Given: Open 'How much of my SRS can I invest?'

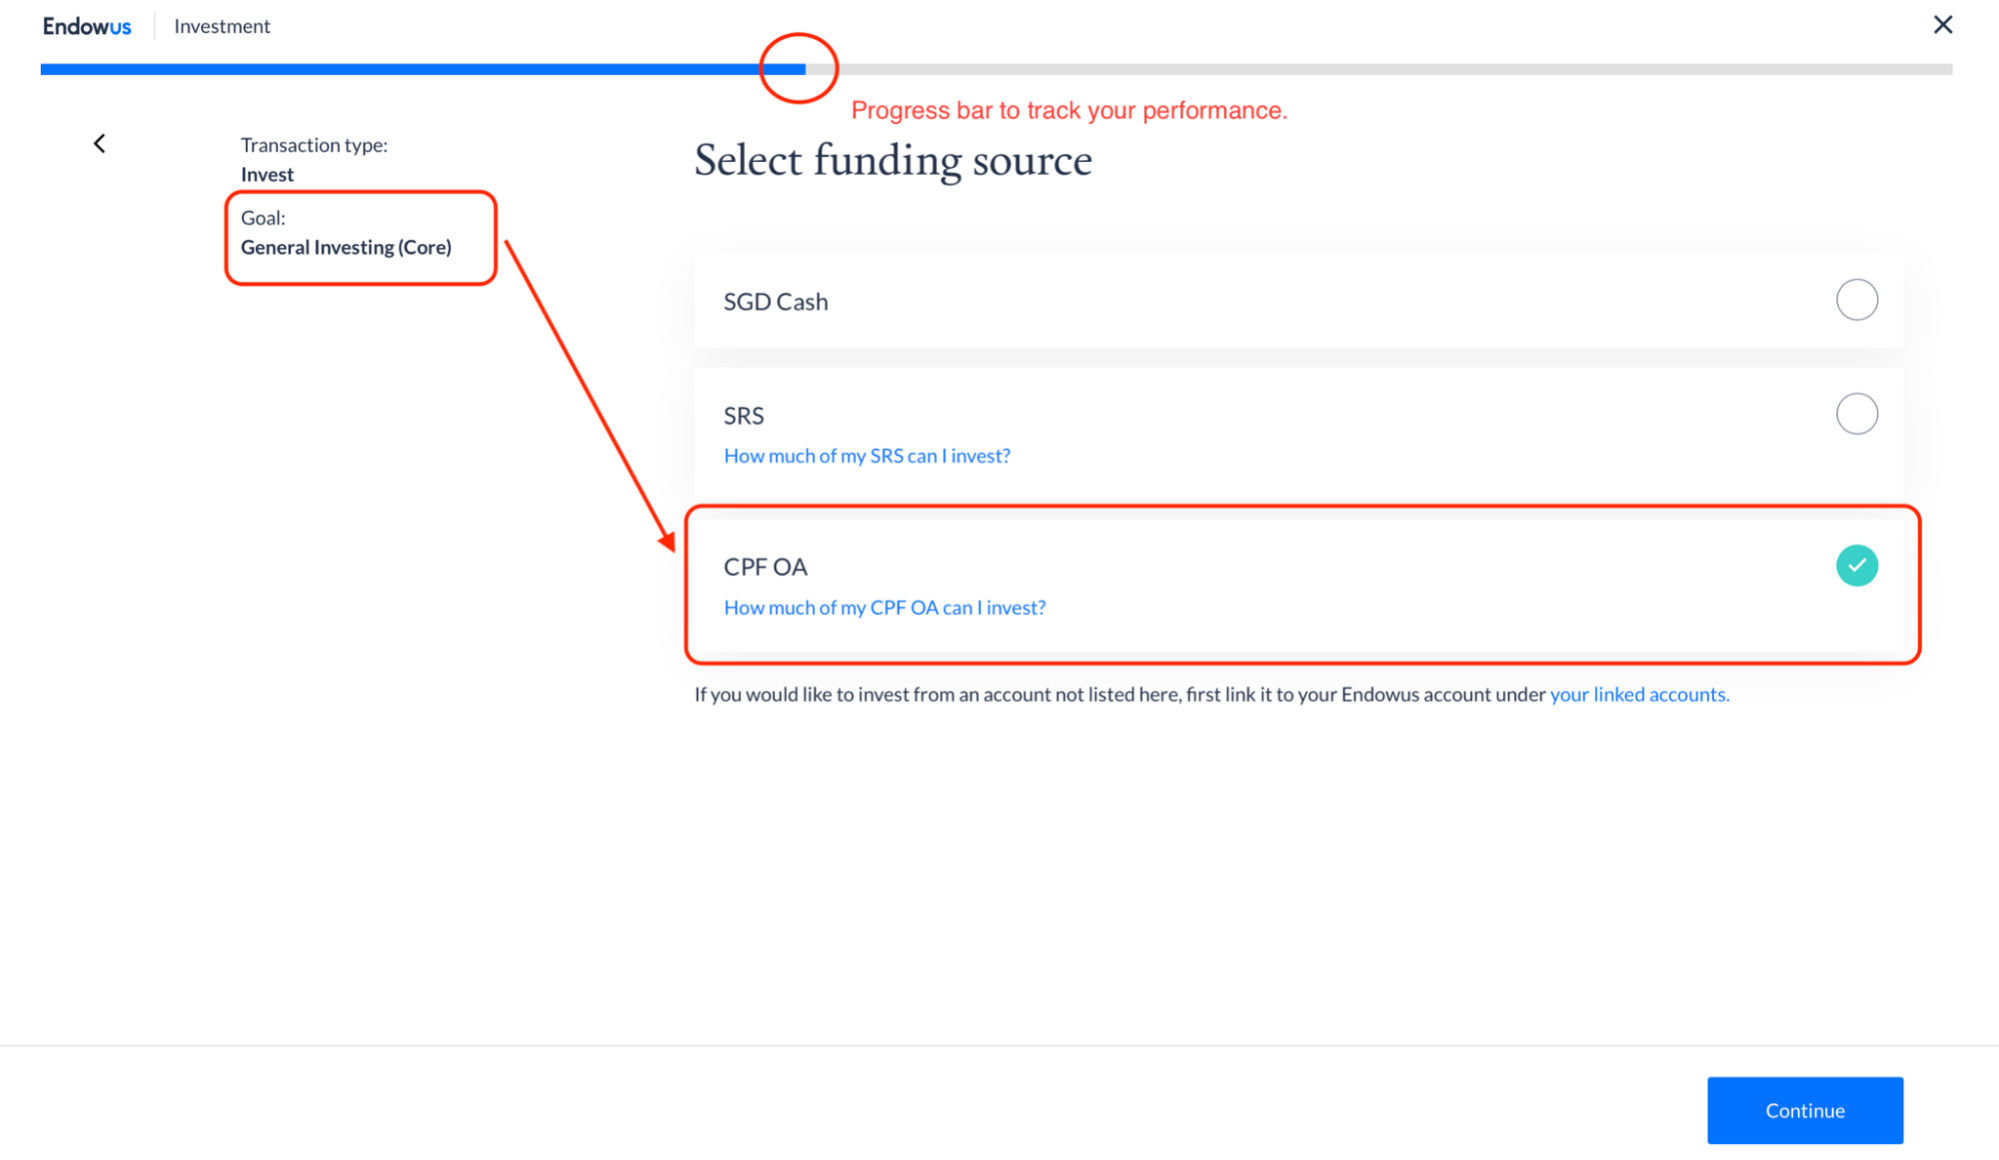Looking at the screenshot, I should (867, 456).
